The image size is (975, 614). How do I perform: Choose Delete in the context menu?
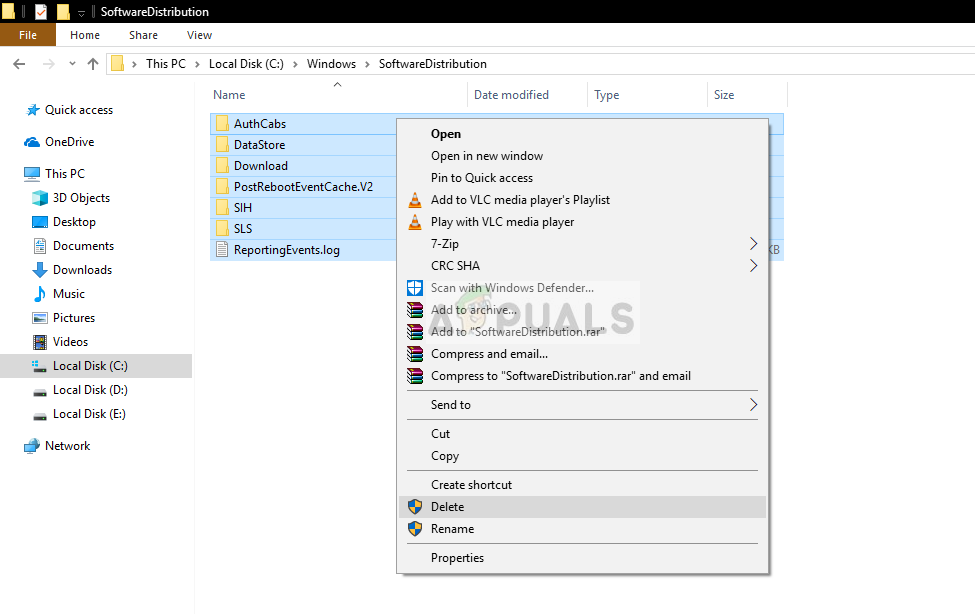coord(582,507)
